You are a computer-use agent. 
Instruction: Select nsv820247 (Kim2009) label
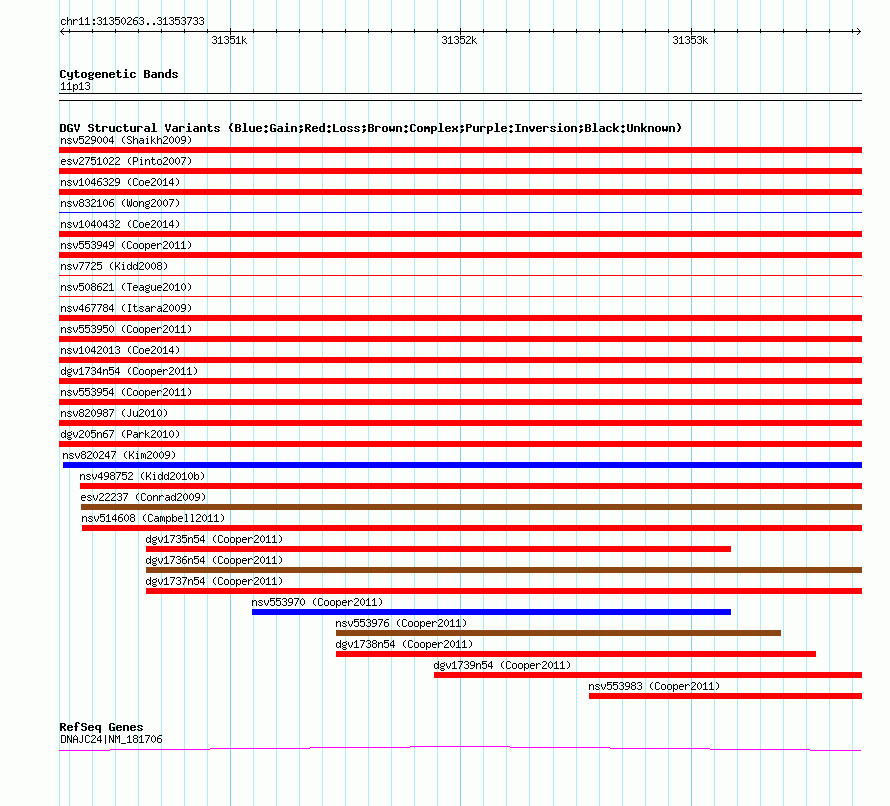point(119,455)
